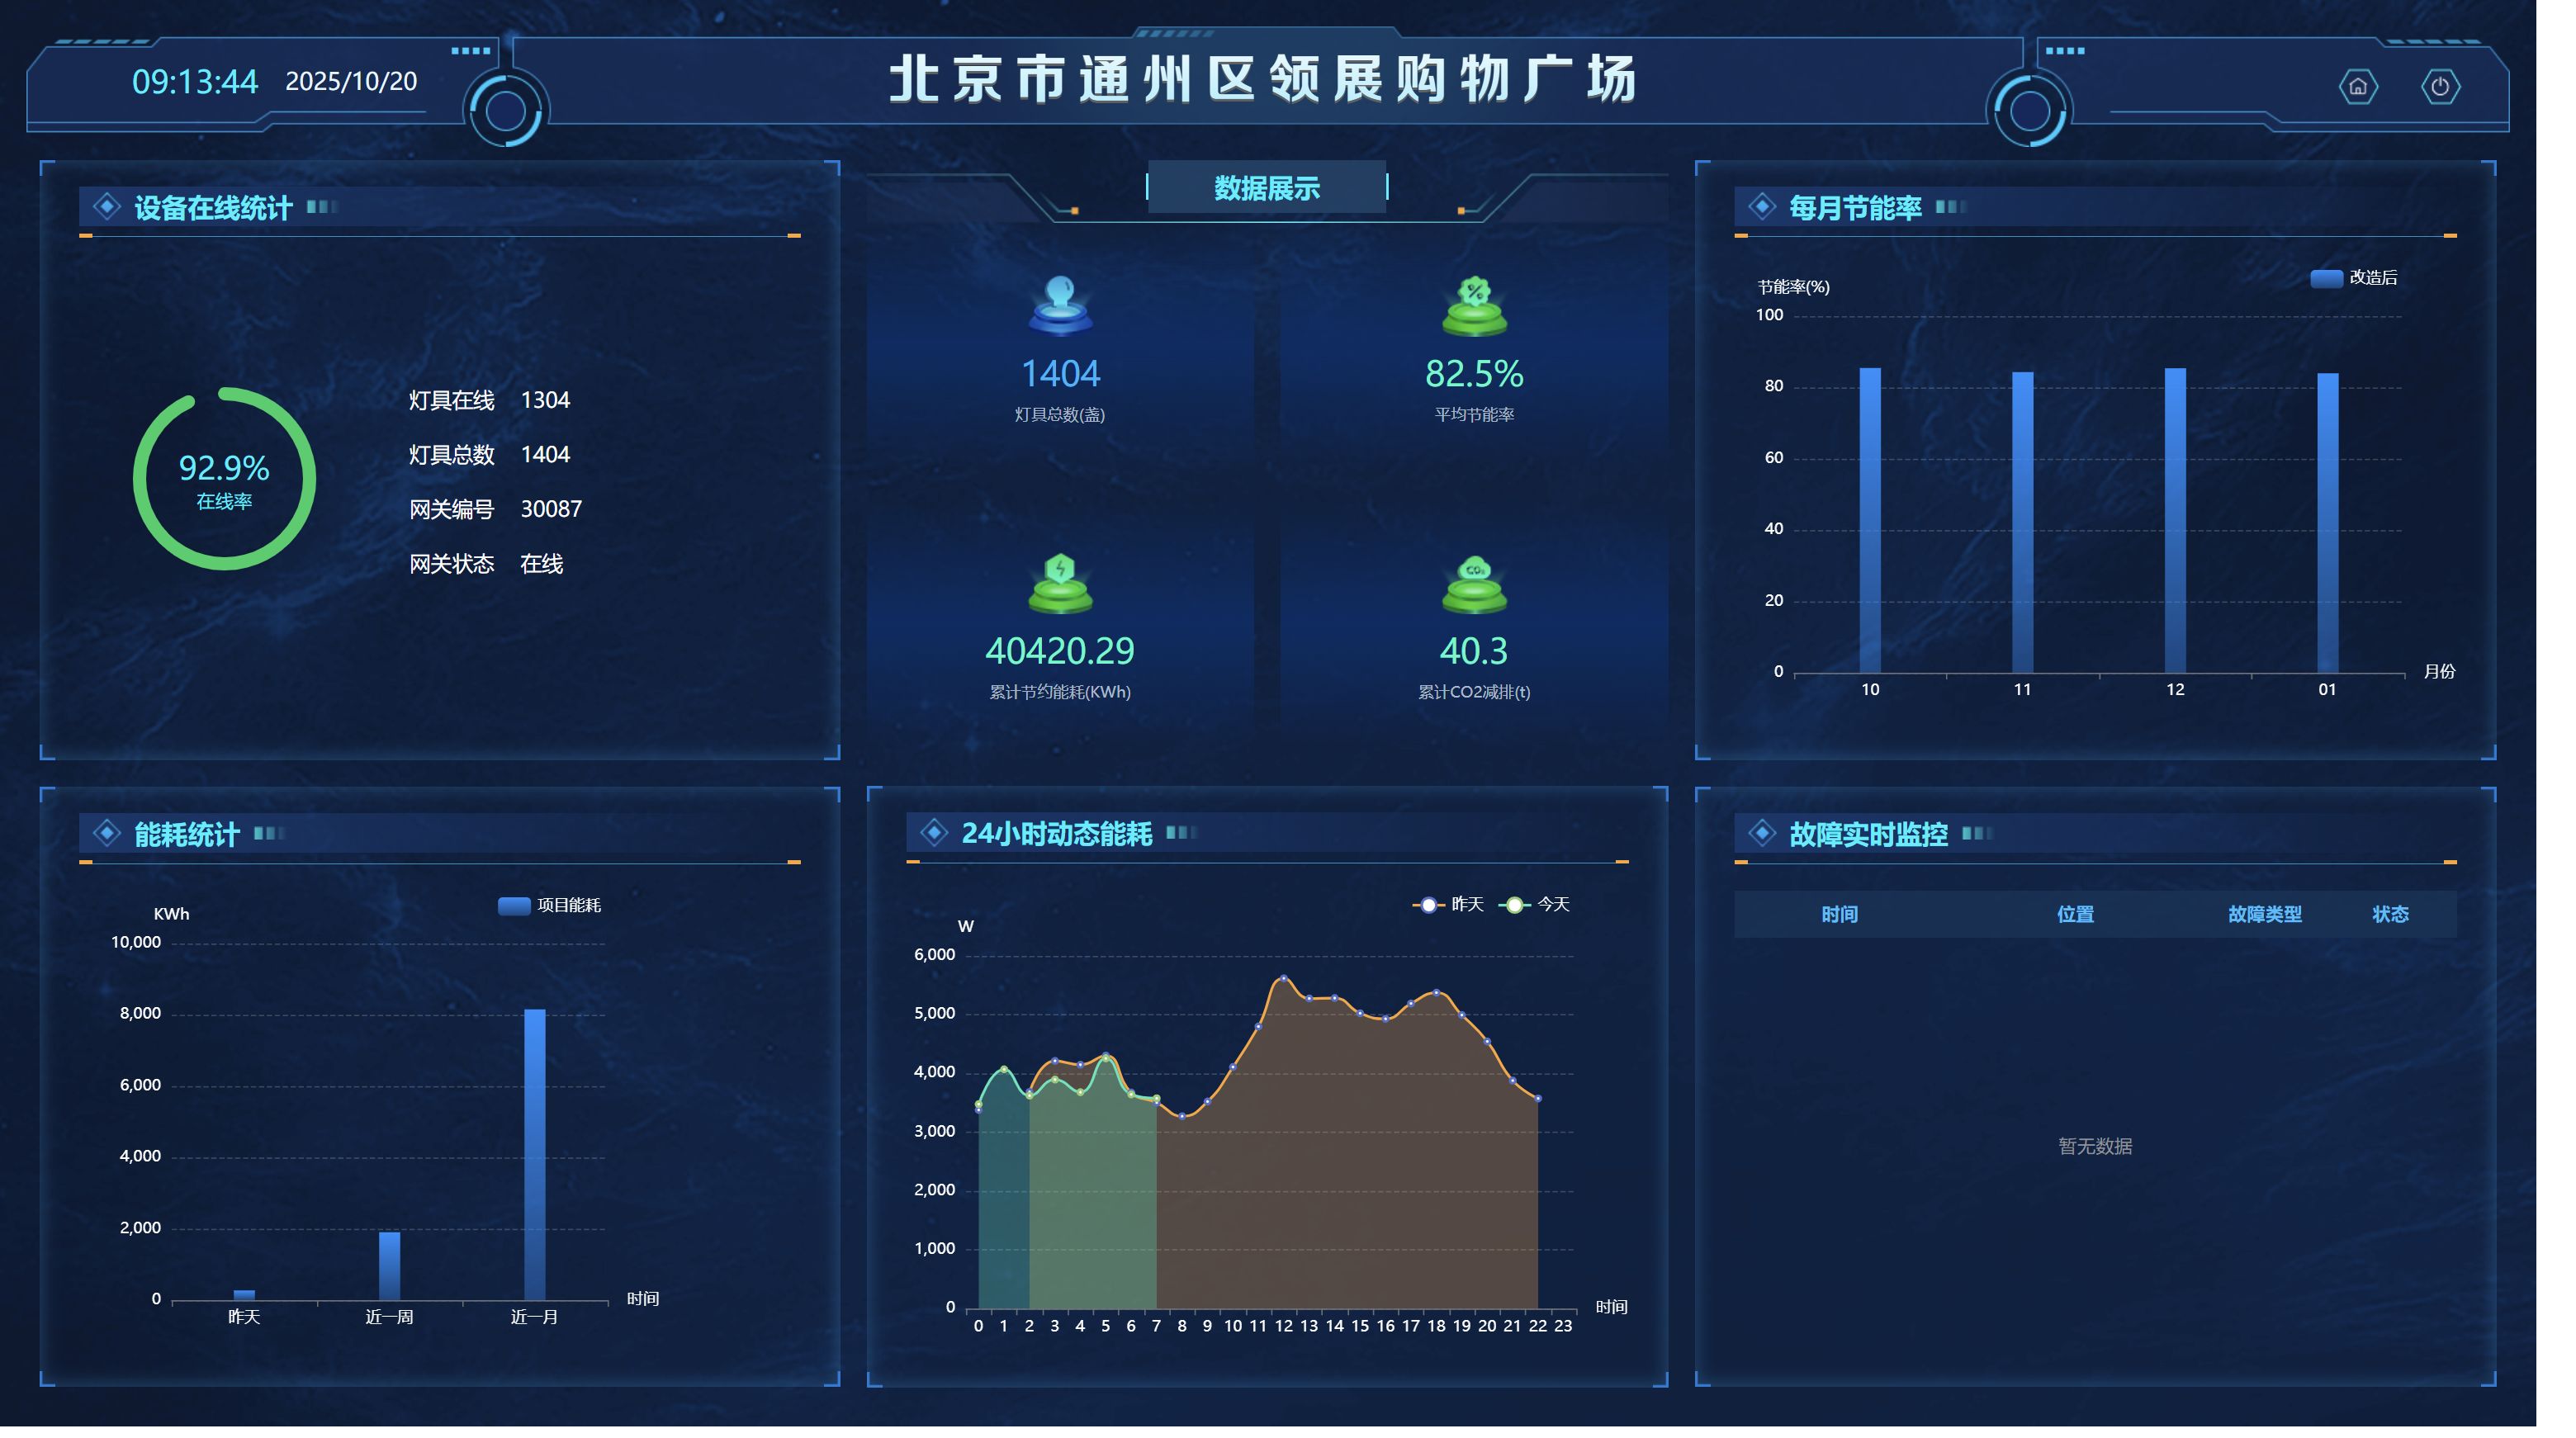Click the home hexagon icon
2576x1438 pixels.
pyautogui.click(x=2357, y=87)
